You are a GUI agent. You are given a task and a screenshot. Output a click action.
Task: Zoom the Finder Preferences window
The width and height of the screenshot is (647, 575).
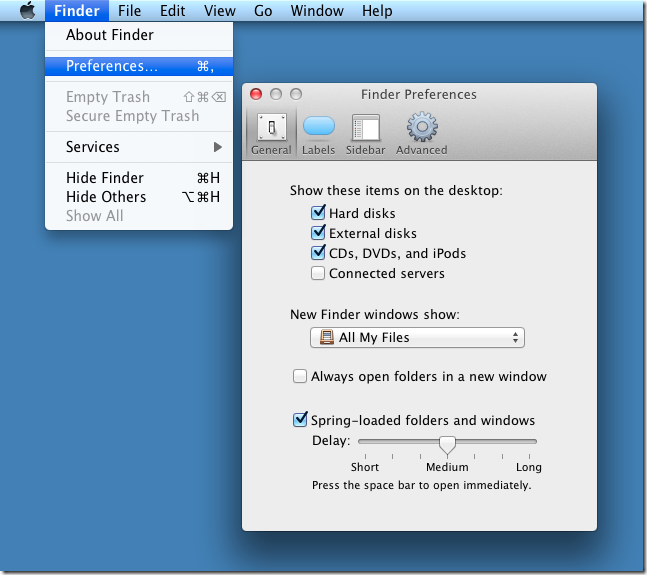[x=295, y=94]
